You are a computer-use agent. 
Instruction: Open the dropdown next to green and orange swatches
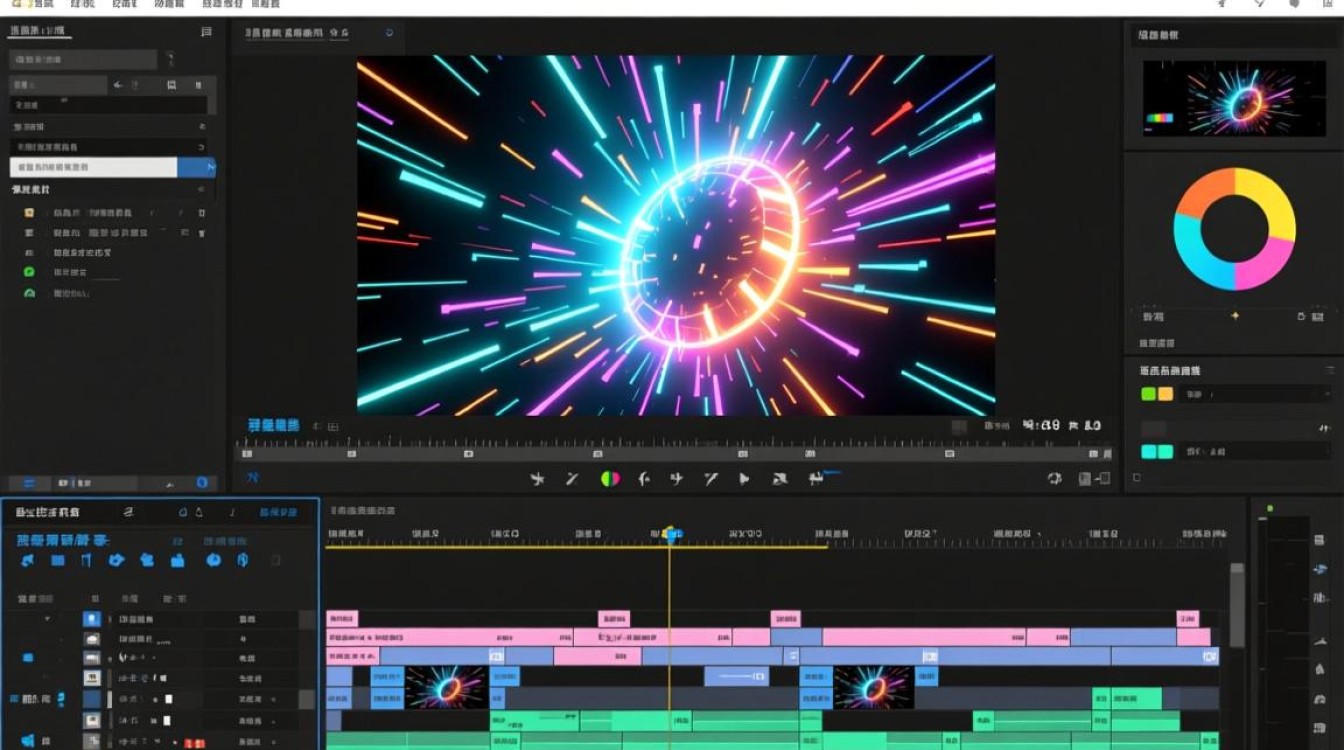point(1254,394)
